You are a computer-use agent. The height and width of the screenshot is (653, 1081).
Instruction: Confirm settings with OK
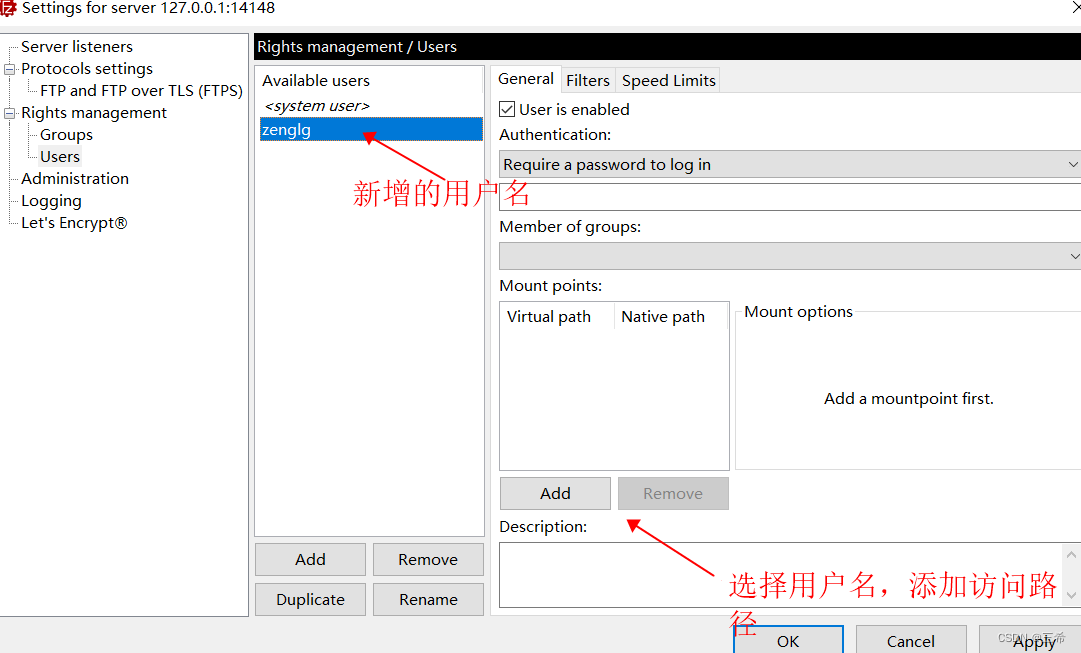point(788,640)
